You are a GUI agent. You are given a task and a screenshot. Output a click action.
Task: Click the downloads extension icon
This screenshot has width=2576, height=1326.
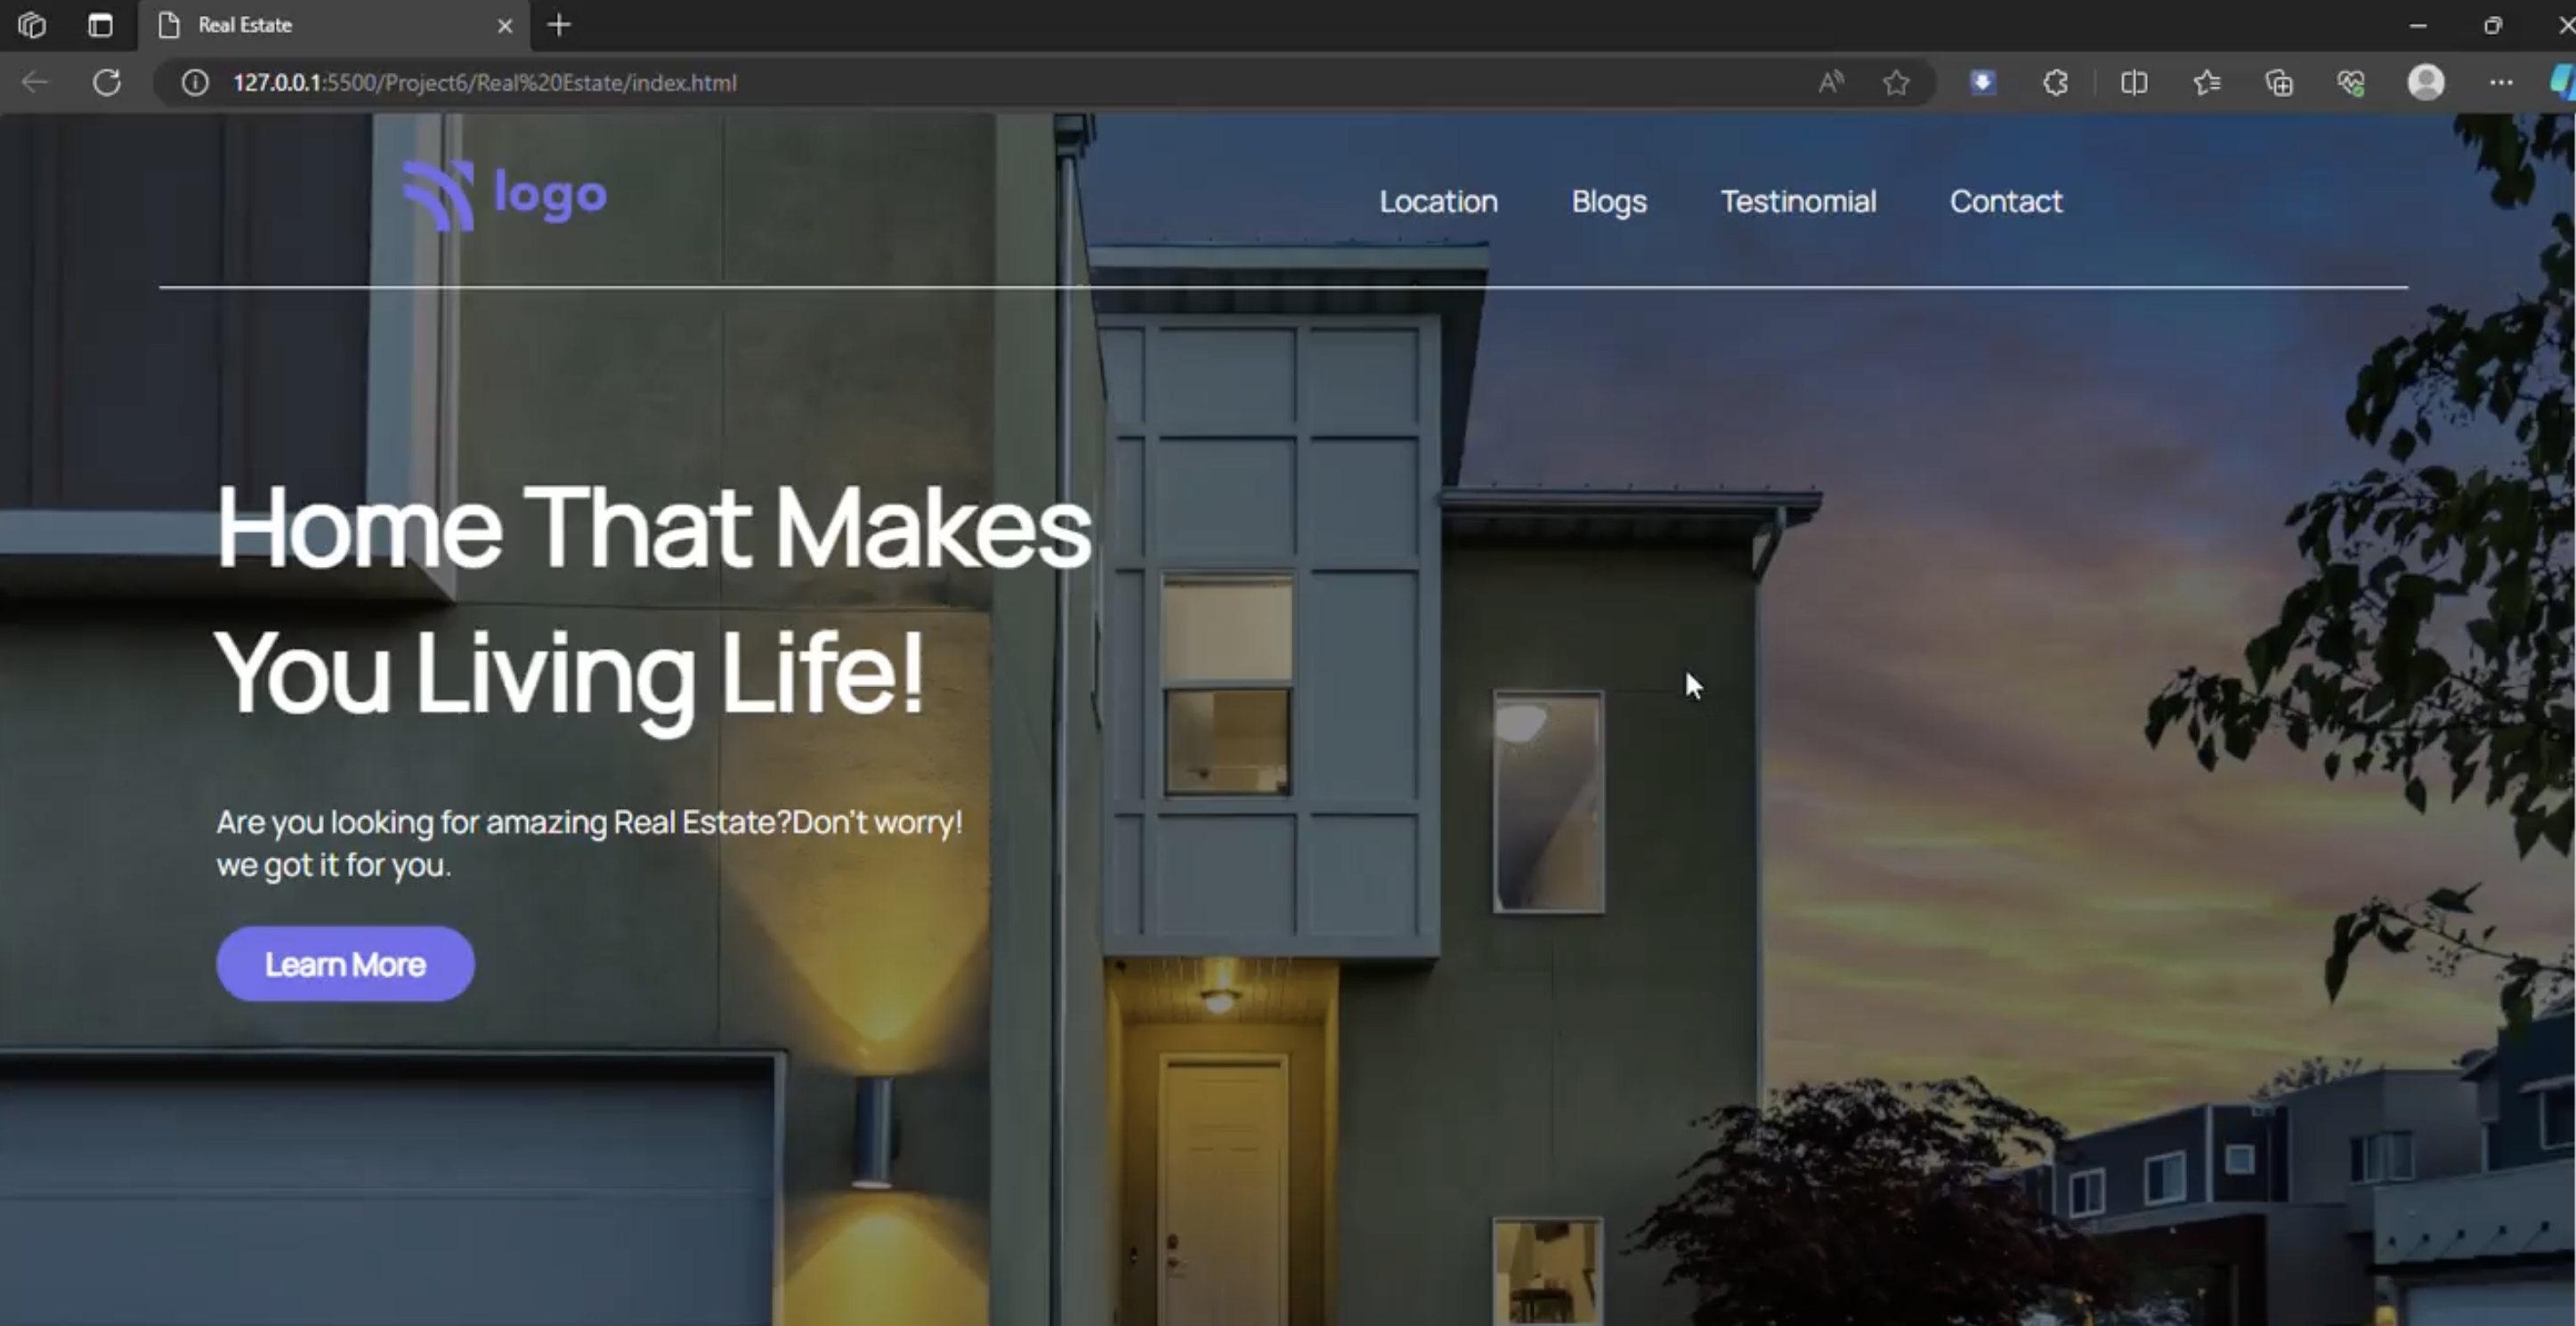[x=1982, y=82]
